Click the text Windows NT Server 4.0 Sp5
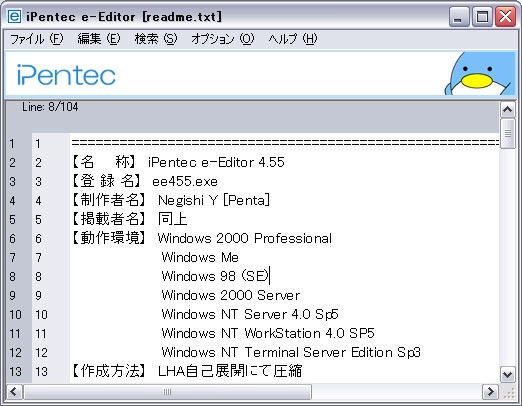Image resolution: width=522 pixels, height=406 pixels. (250, 315)
